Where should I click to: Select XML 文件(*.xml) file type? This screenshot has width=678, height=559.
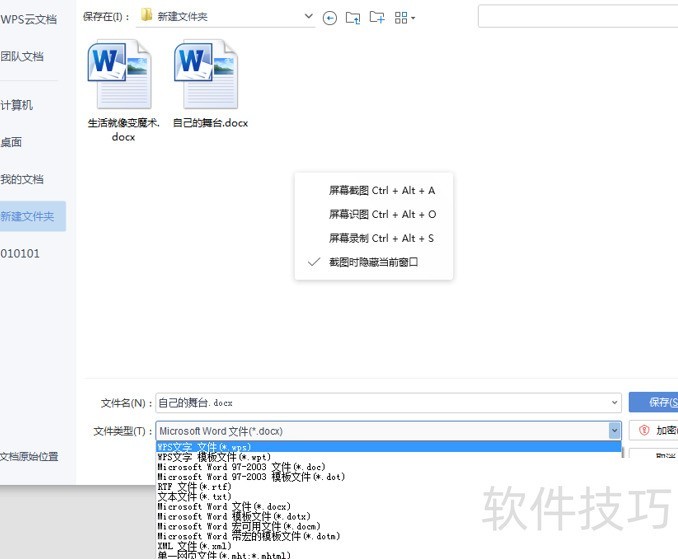388,546
